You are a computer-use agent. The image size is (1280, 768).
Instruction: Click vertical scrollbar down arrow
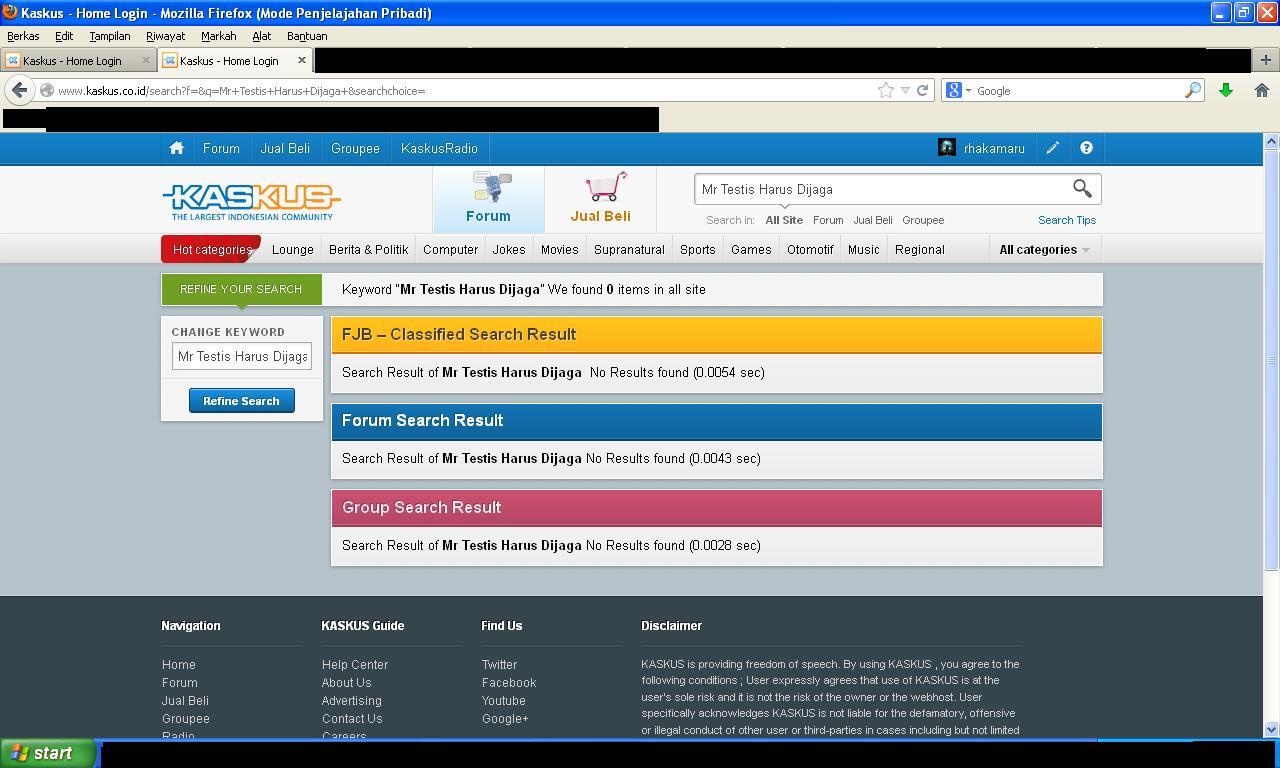tap(1271, 729)
